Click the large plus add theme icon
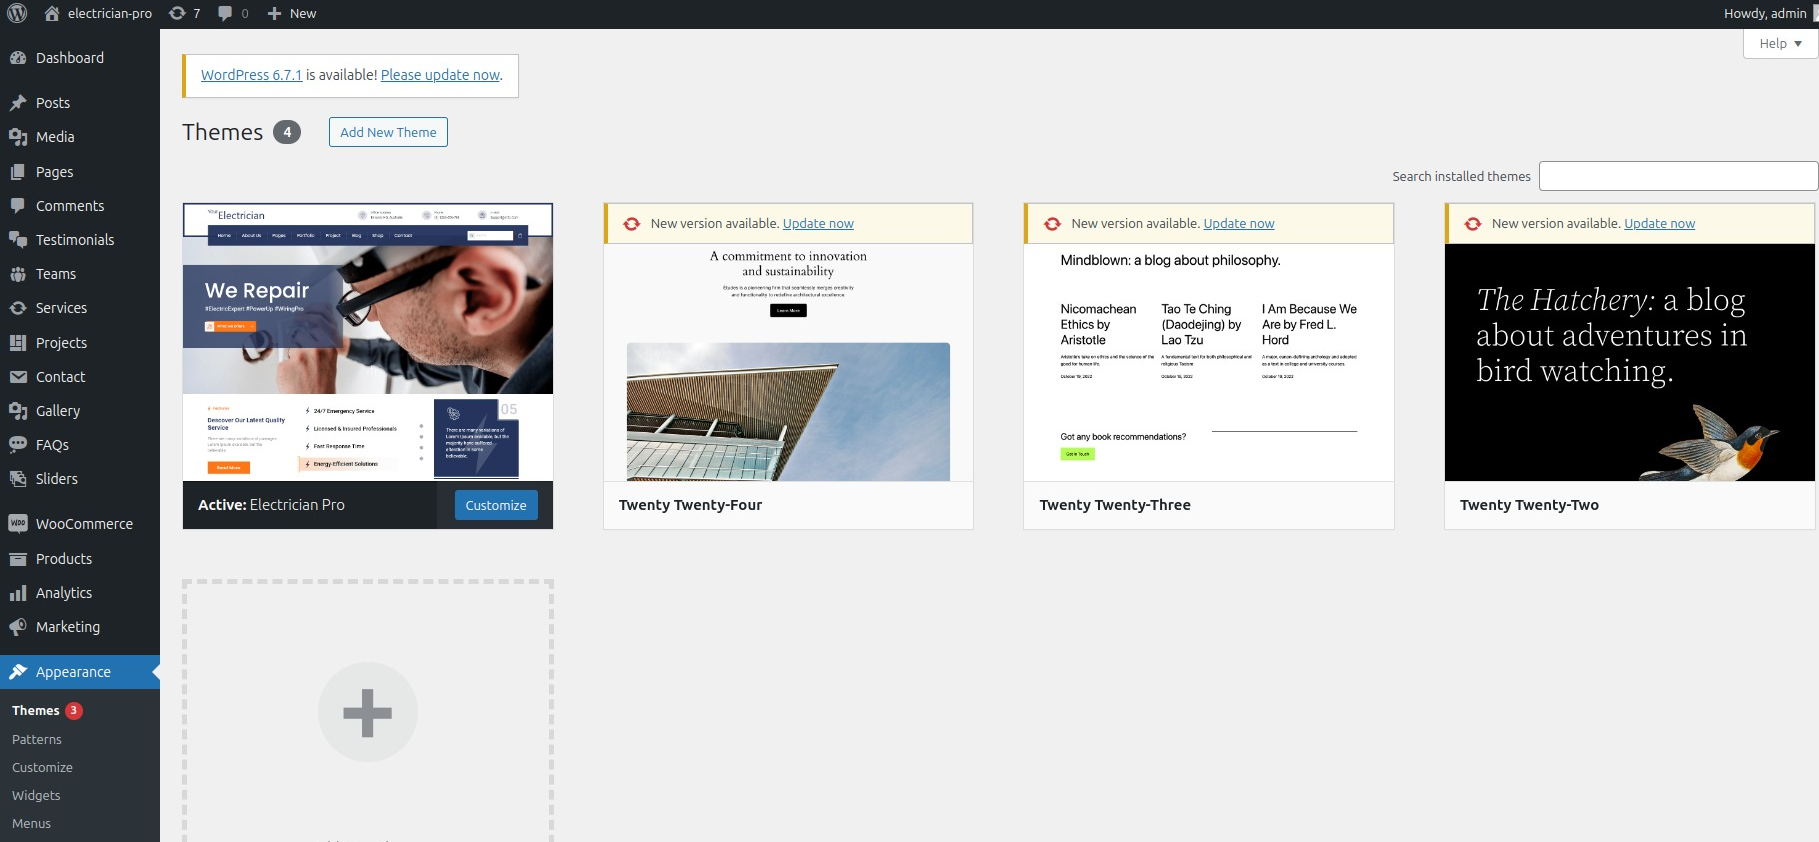1819x842 pixels. (368, 712)
